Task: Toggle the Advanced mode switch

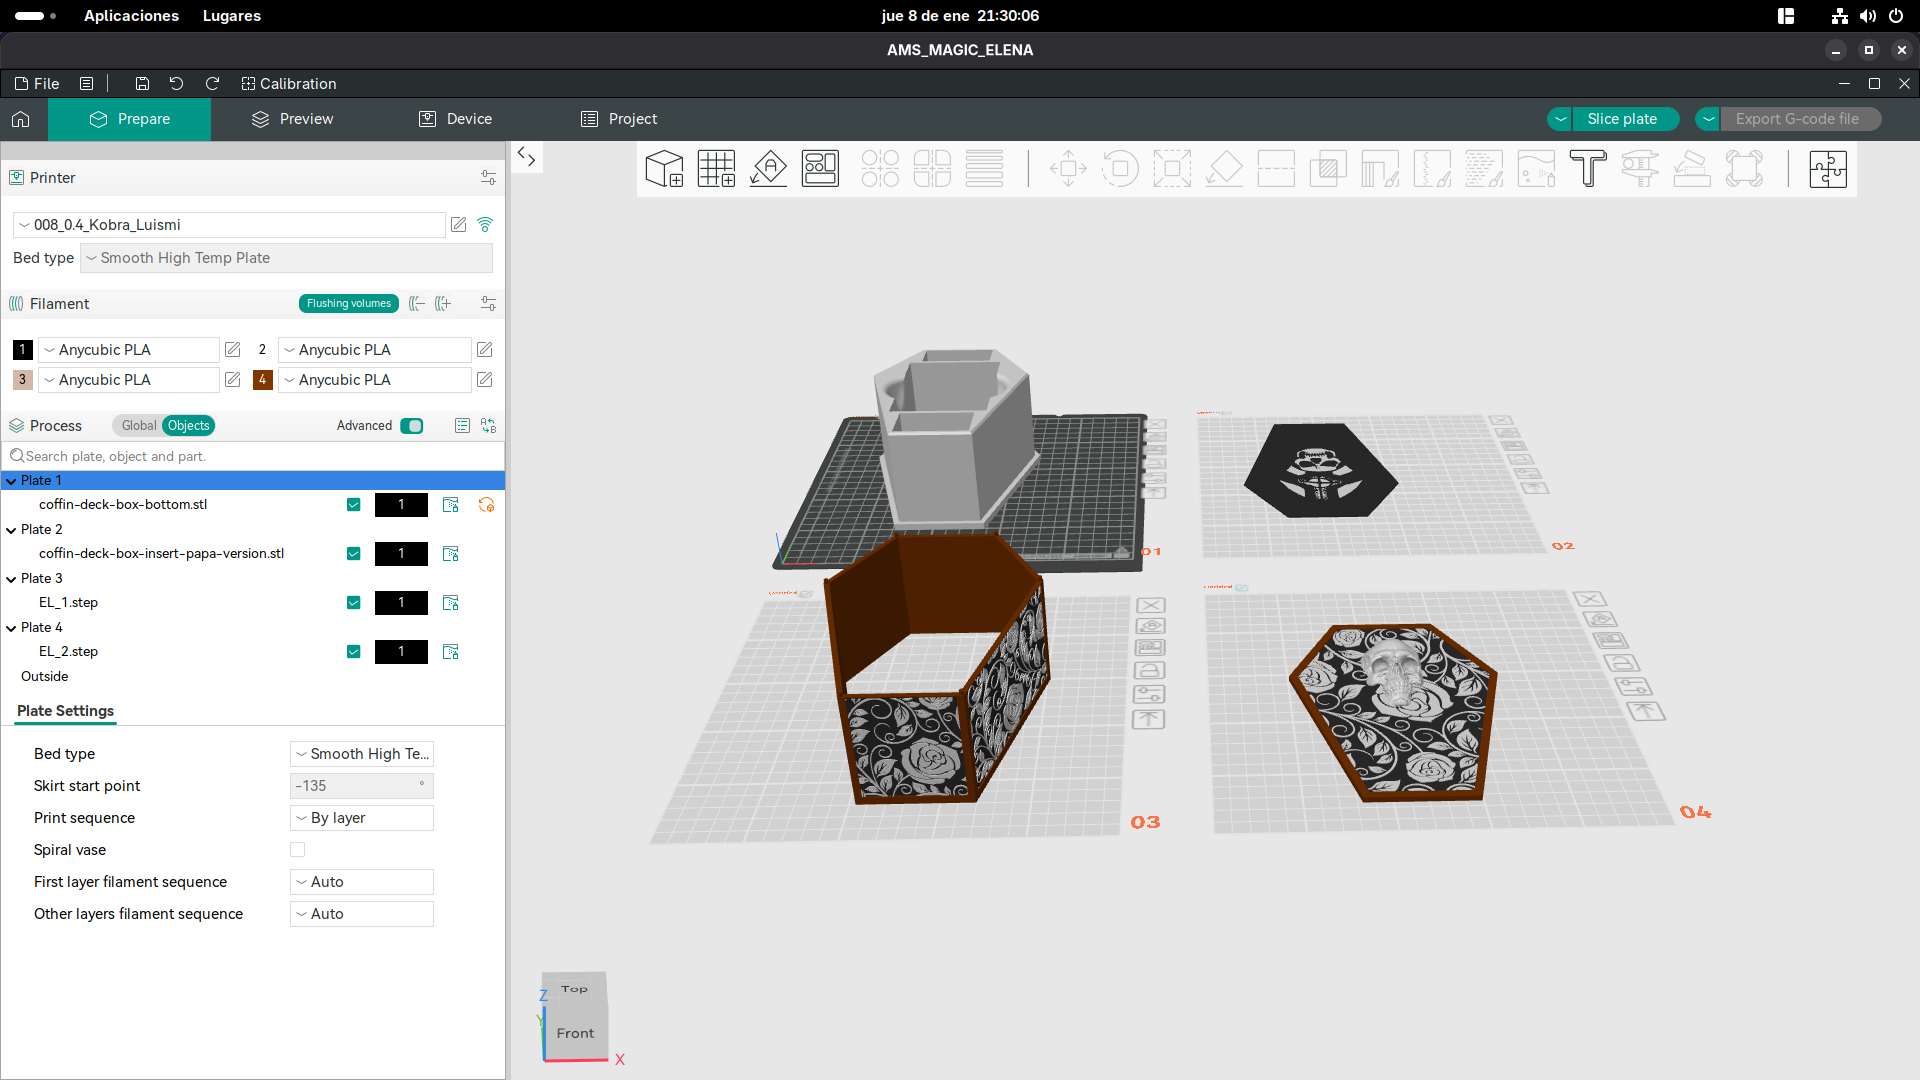Action: [x=412, y=426]
